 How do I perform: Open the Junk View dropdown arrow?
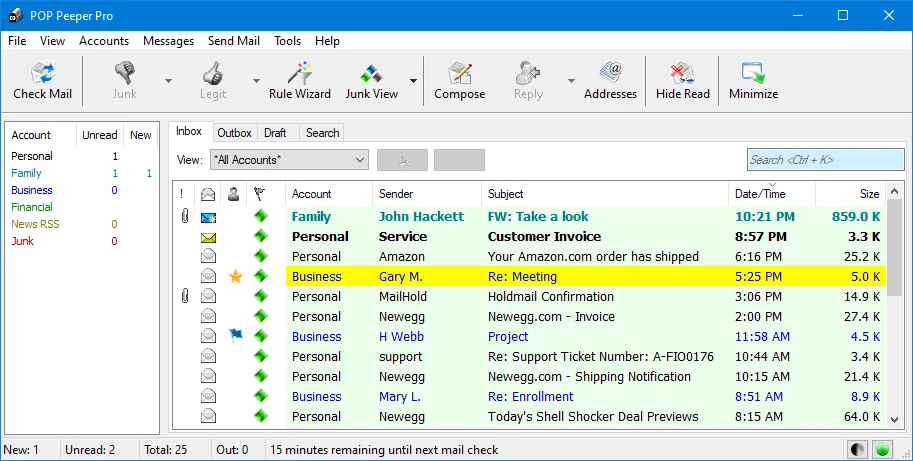(413, 81)
